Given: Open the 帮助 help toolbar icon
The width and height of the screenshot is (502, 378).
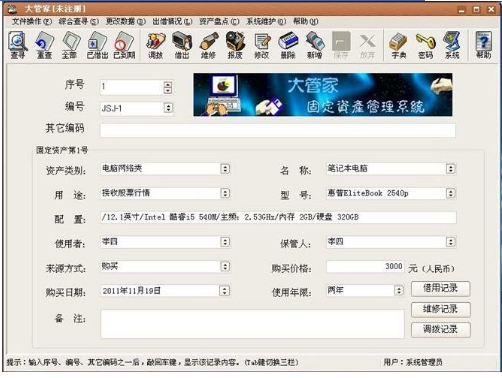Looking at the screenshot, I should 484,45.
